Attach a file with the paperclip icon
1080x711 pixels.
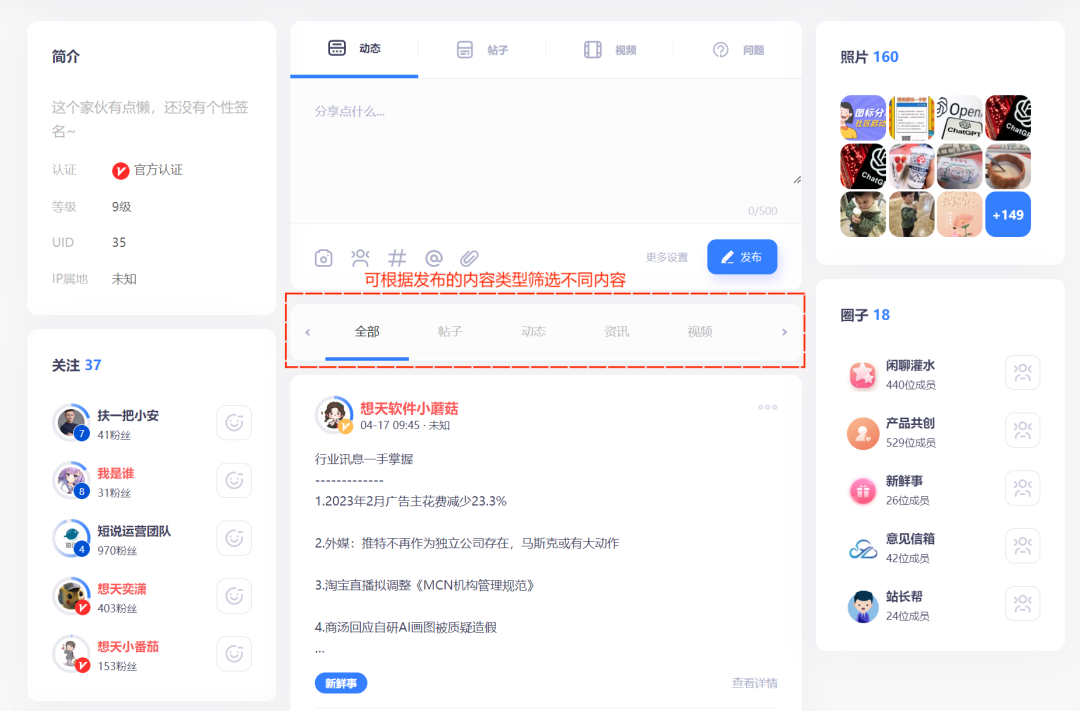click(470, 256)
